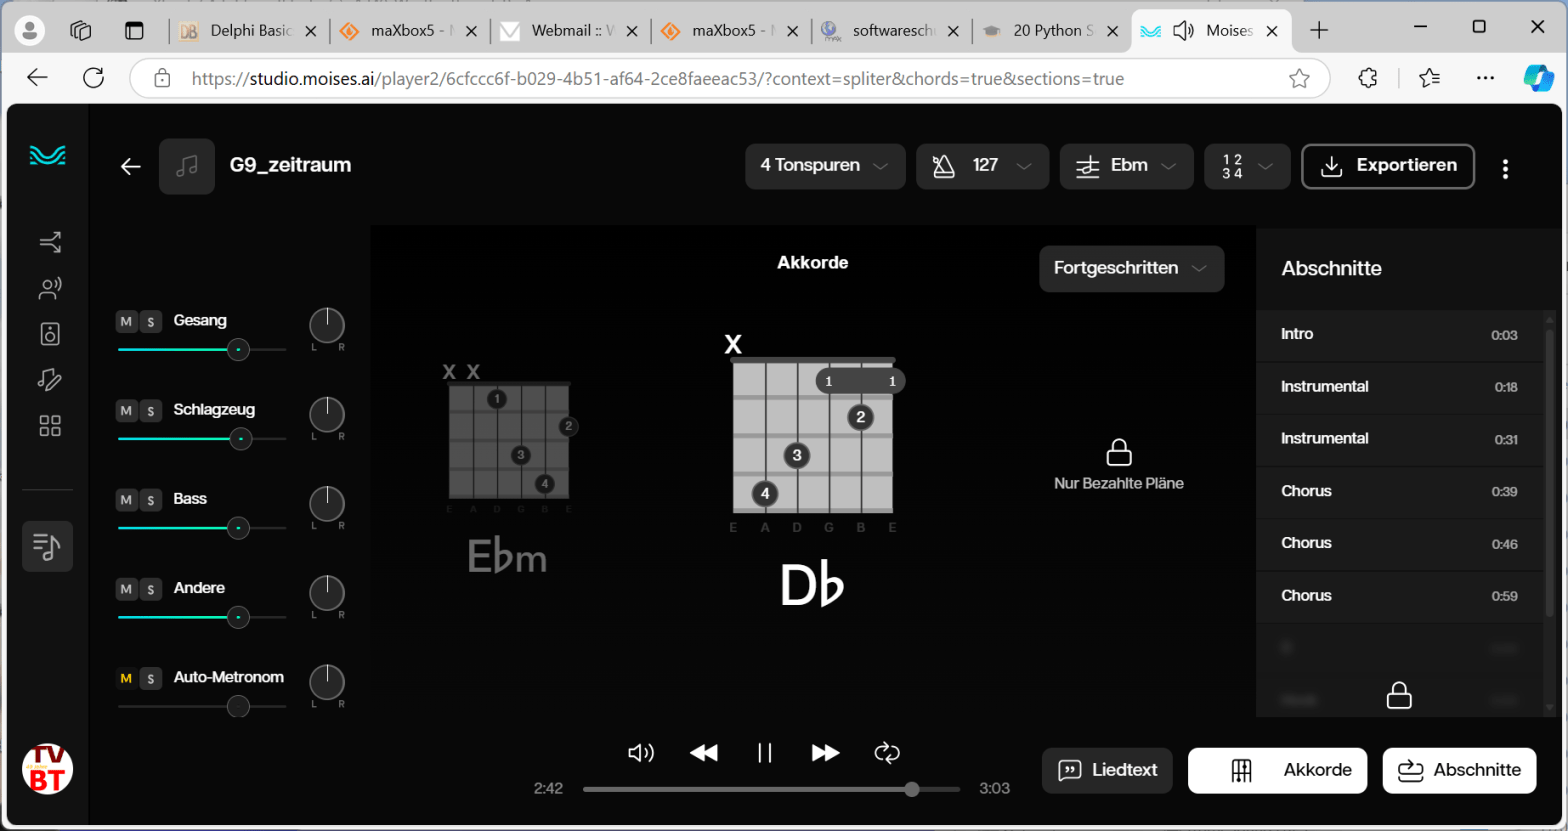Open the three-dot more options menu
Image resolution: width=1568 pixels, height=831 pixels.
coord(1505,168)
